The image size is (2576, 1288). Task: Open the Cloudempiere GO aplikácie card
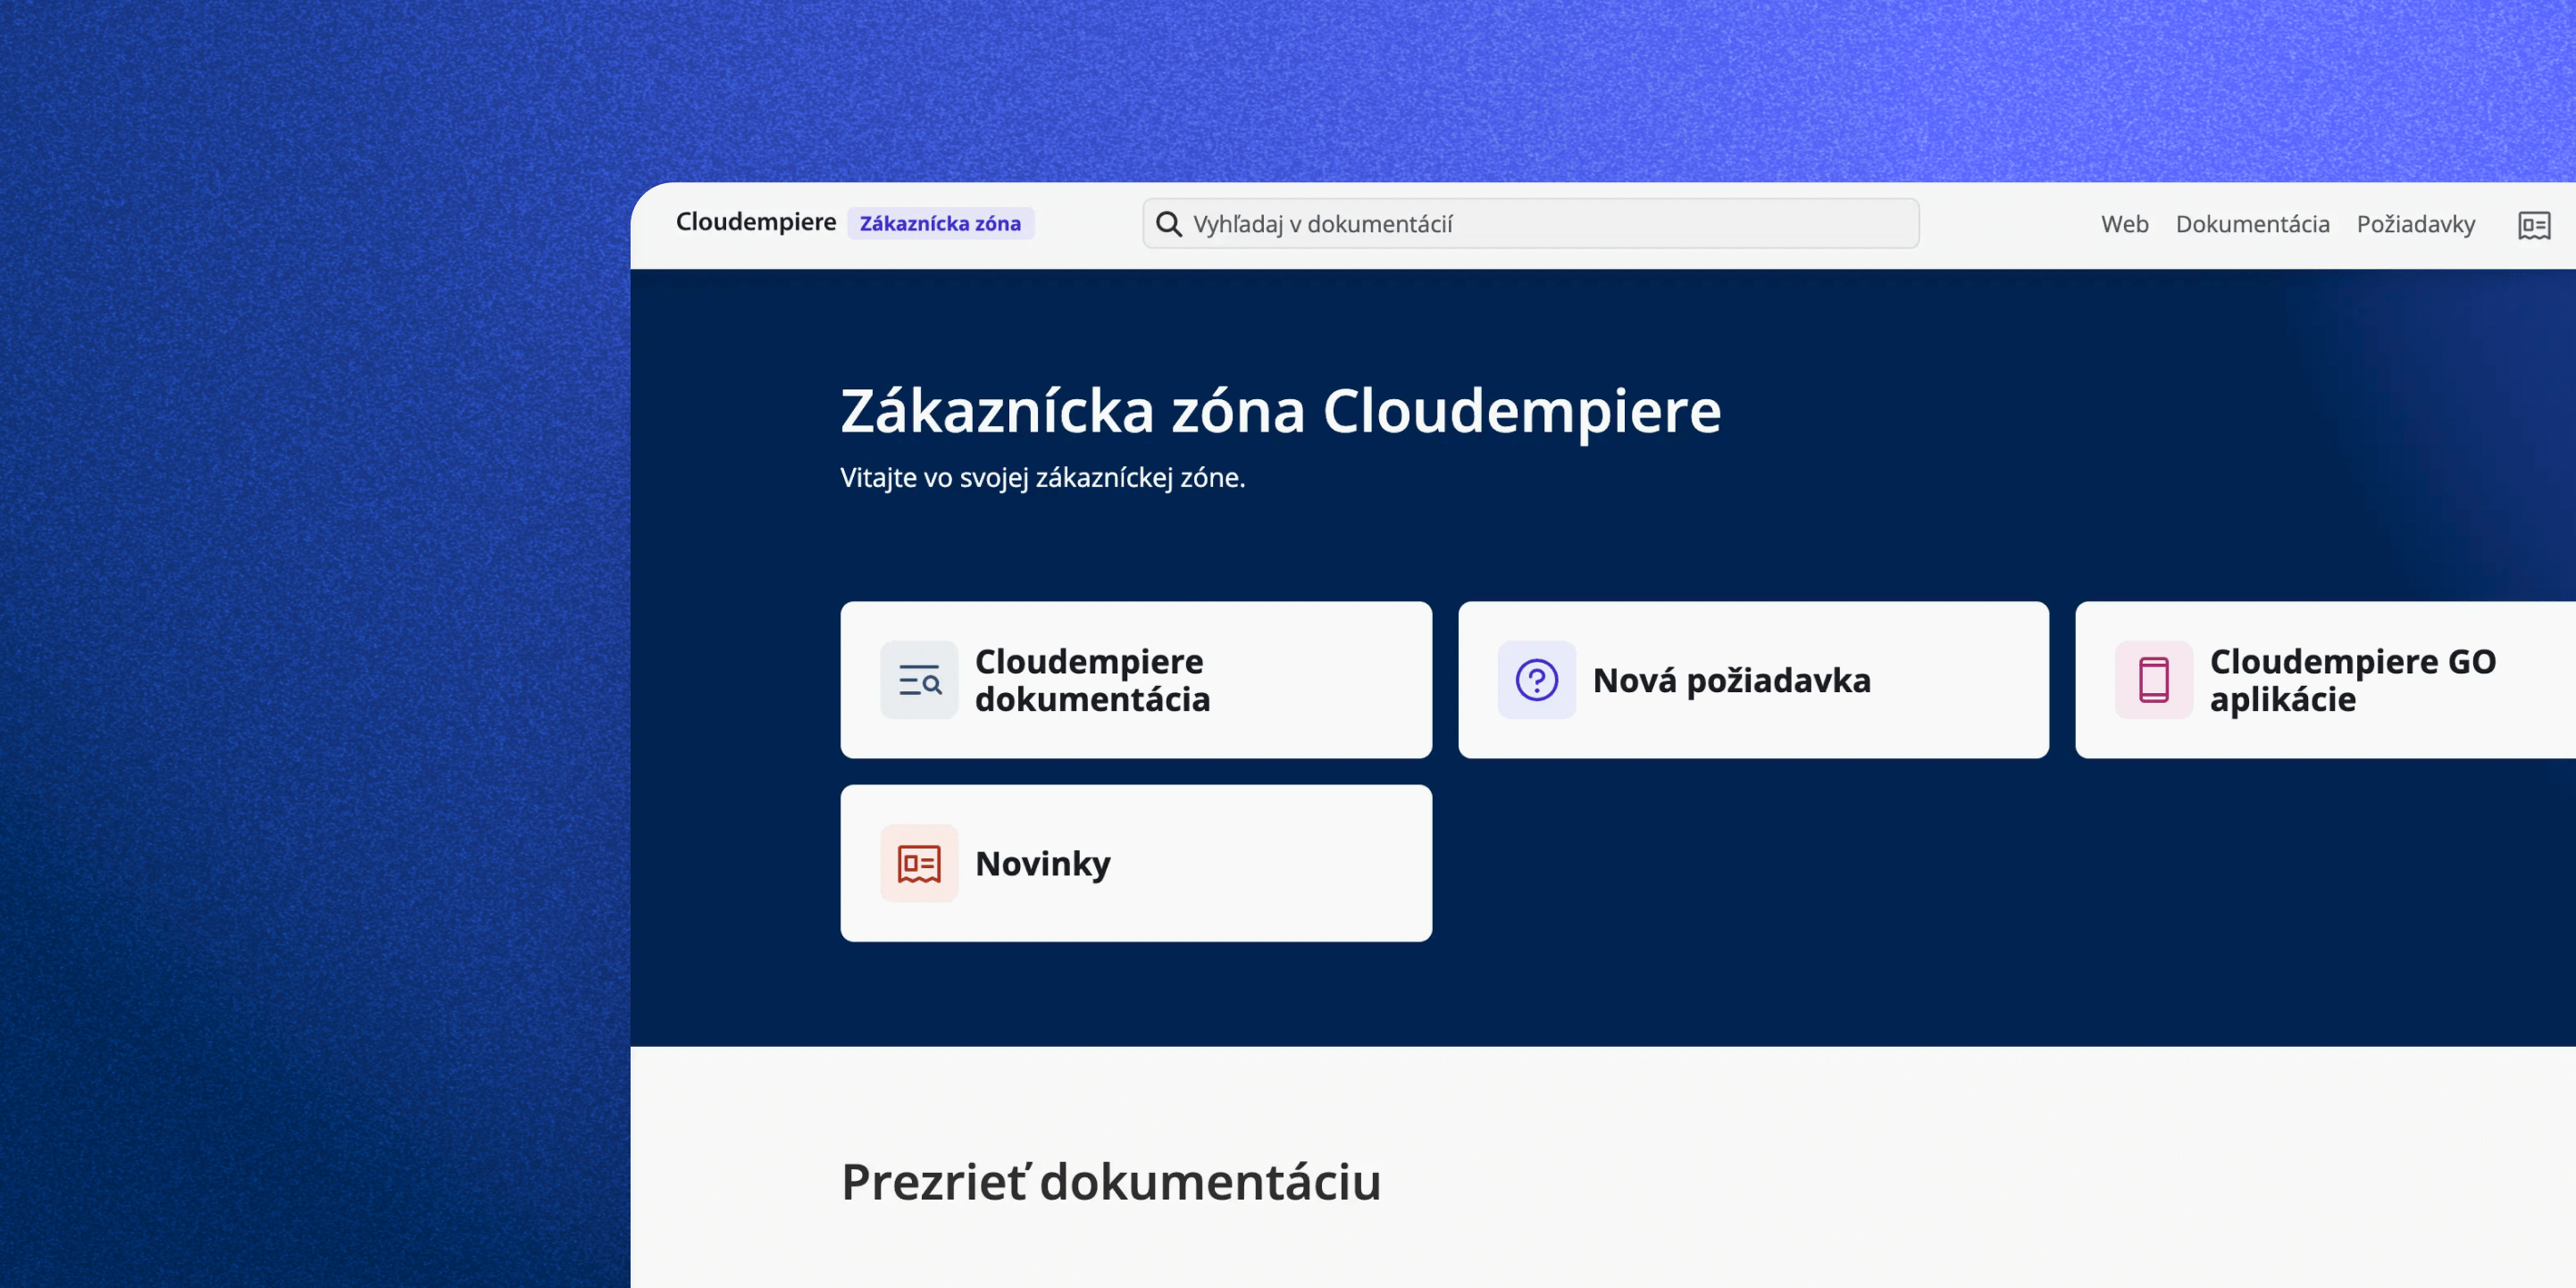pos(2325,680)
